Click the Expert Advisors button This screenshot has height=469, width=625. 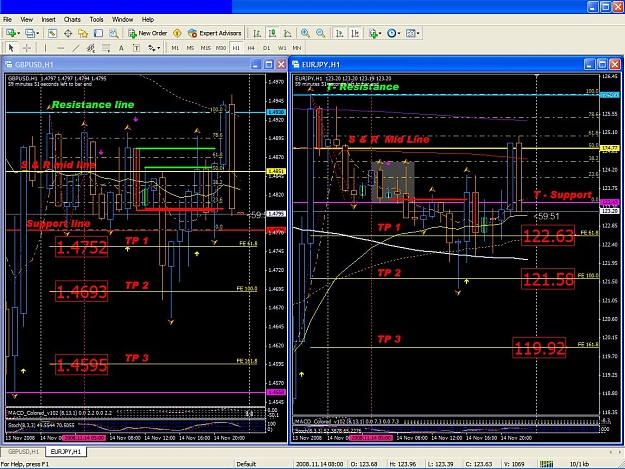[214, 33]
